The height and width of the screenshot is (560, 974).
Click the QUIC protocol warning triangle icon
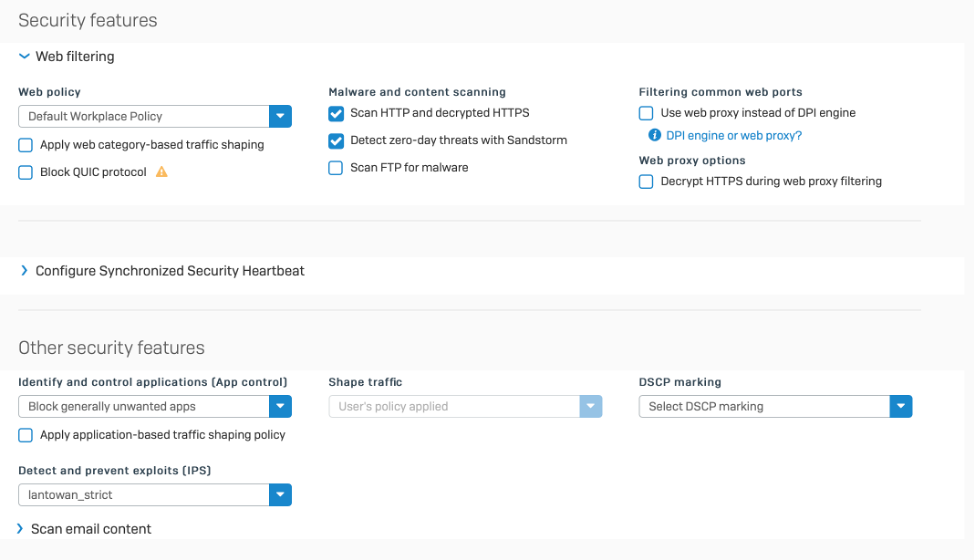pos(161,172)
